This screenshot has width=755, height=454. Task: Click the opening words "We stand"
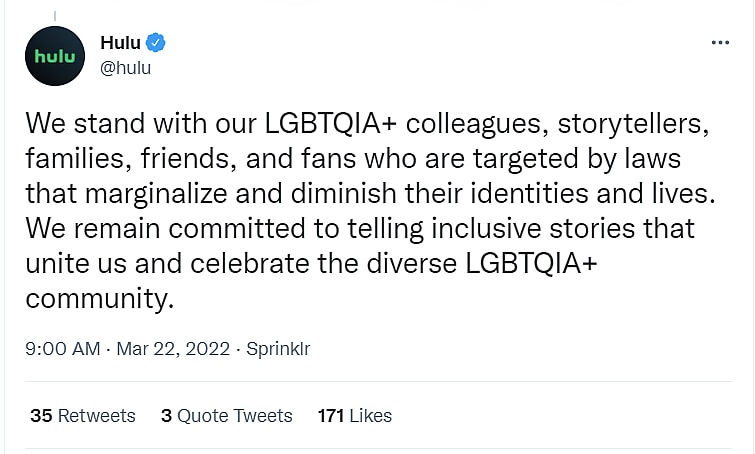83,126
